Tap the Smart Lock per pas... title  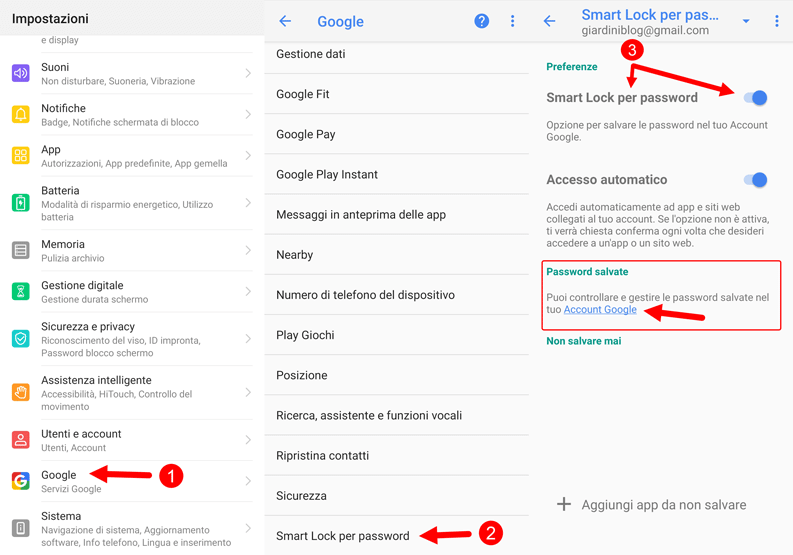click(x=650, y=15)
